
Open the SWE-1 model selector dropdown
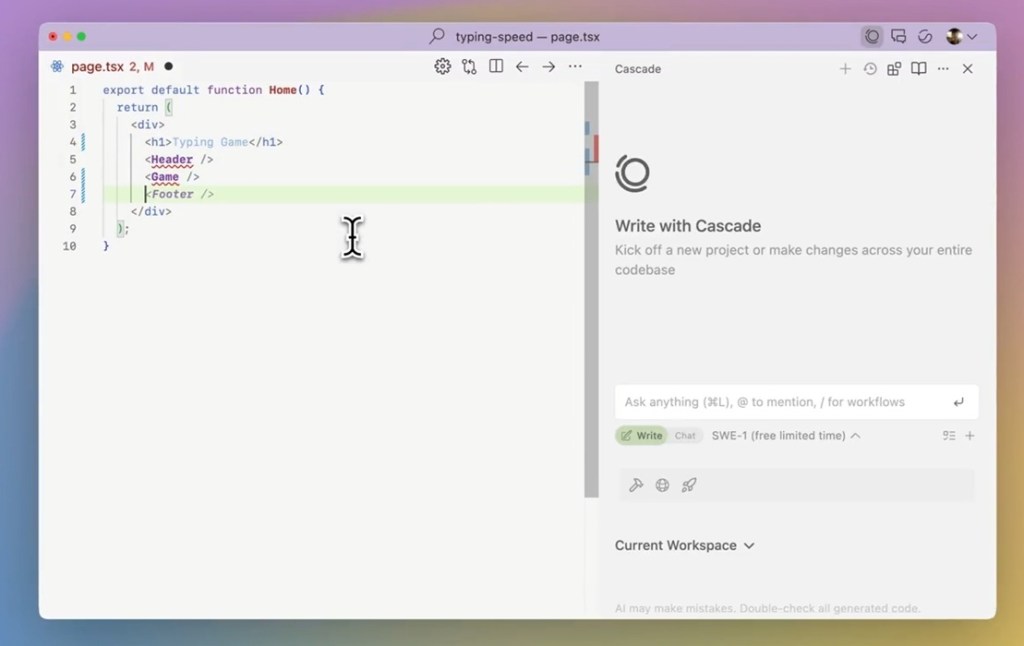click(x=785, y=436)
